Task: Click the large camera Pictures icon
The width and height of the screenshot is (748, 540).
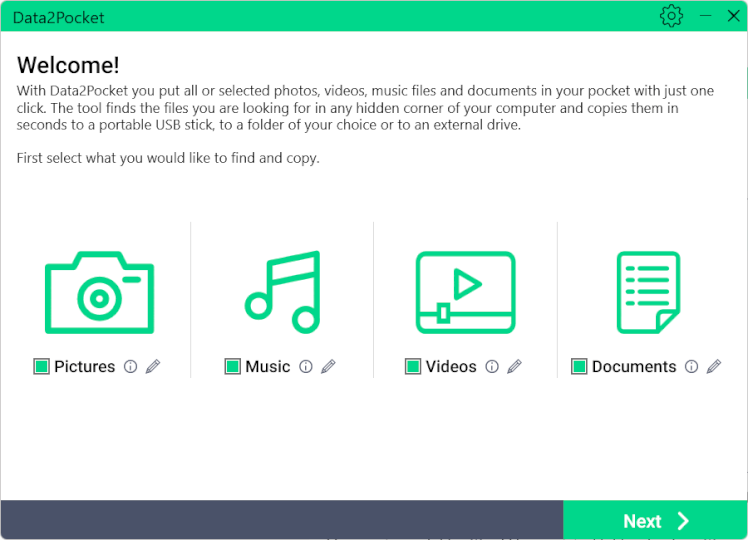Action: coord(99,292)
